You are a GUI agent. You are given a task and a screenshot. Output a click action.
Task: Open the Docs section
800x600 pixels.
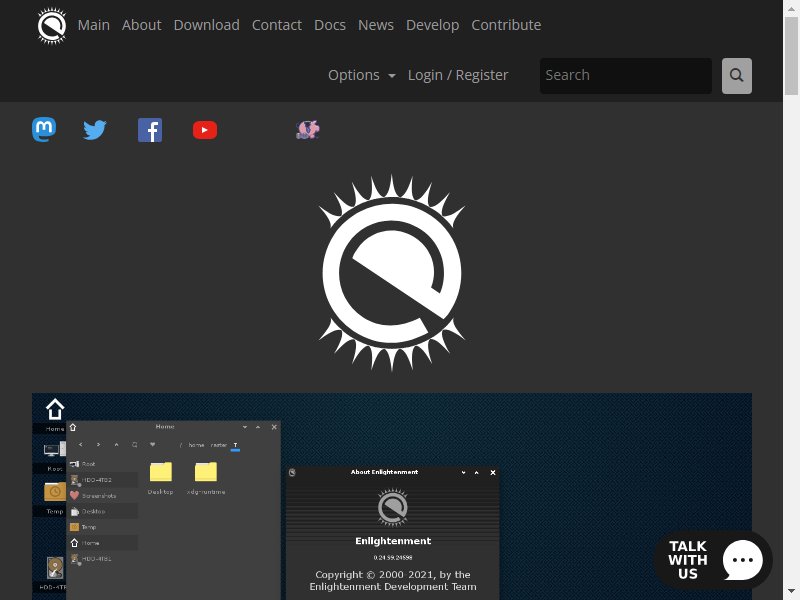pyautogui.click(x=330, y=25)
